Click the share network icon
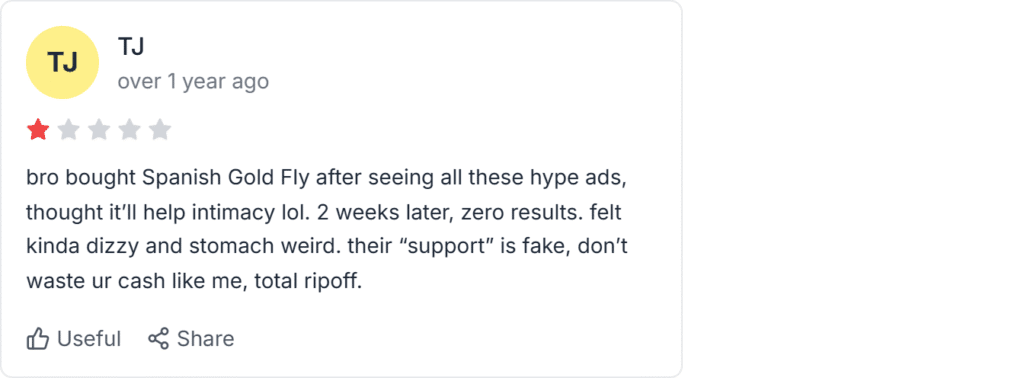 point(159,338)
